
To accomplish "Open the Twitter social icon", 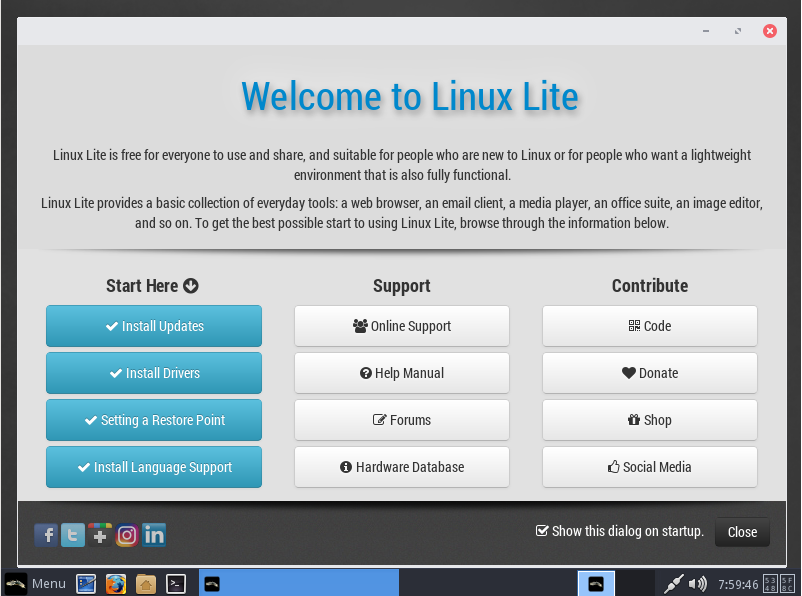I will [x=73, y=535].
